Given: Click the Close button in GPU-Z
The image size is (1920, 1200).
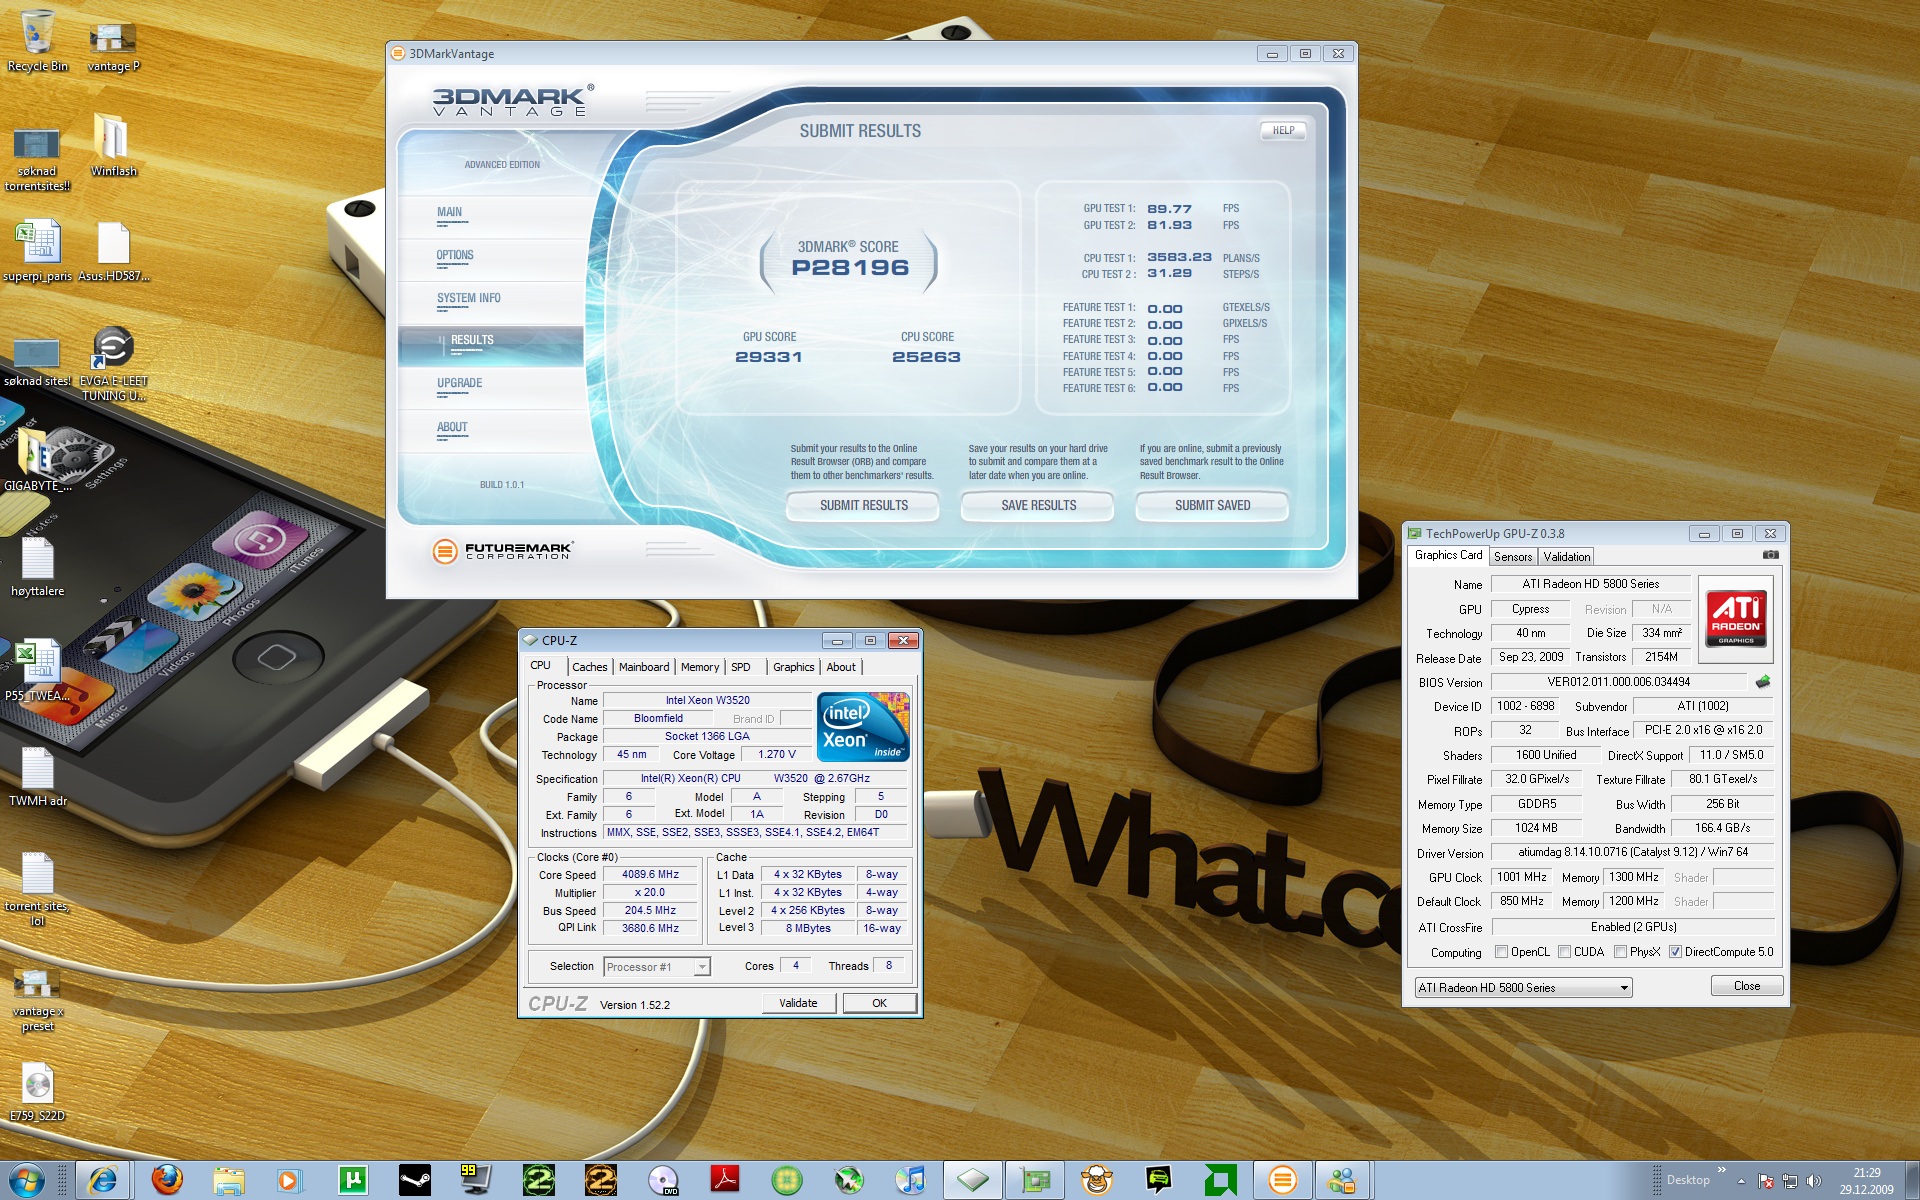Looking at the screenshot, I should click(x=1747, y=986).
